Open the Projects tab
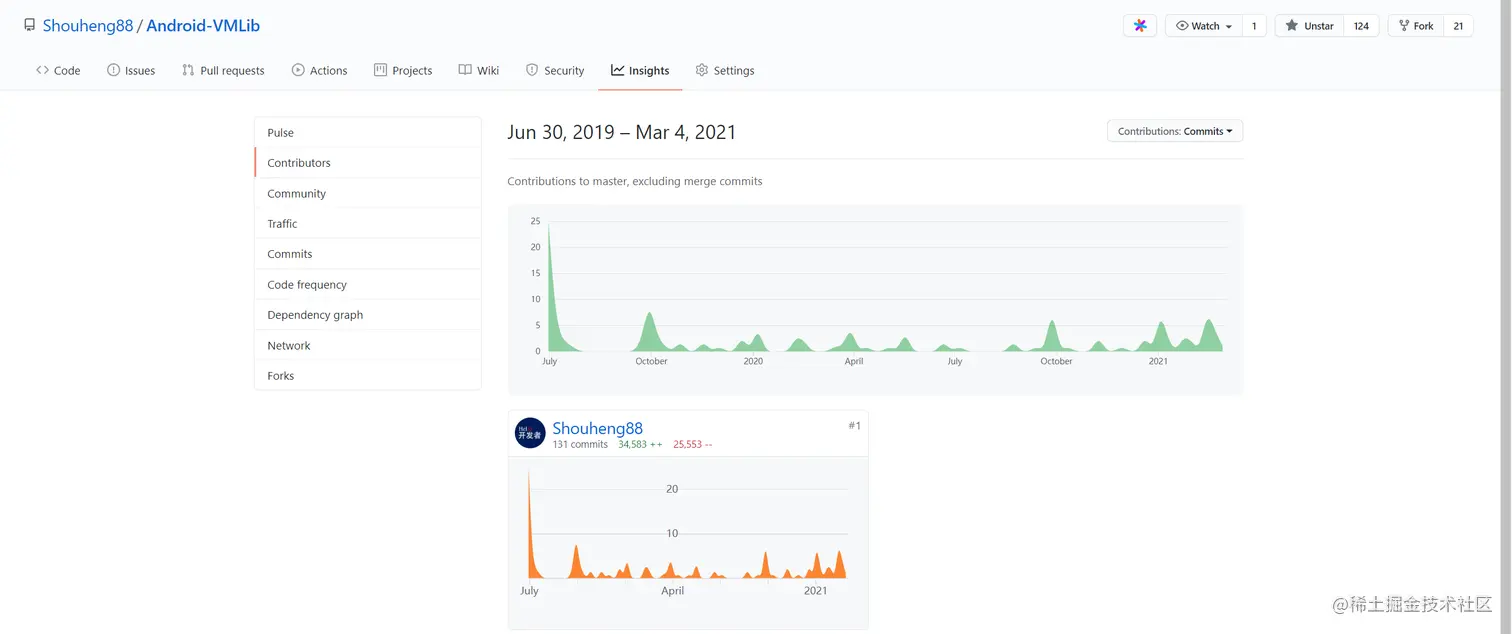 pyautogui.click(x=403, y=70)
